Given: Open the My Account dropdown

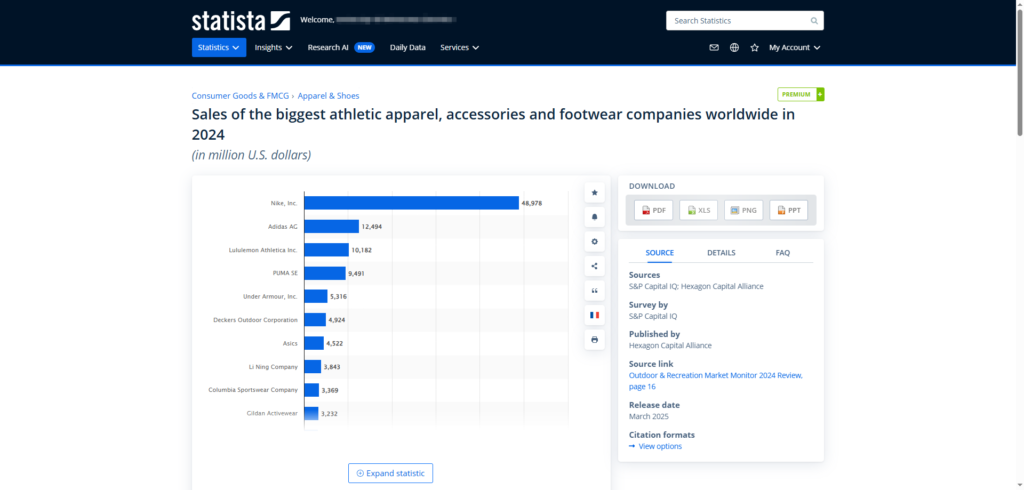Looking at the screenshot, I should pos(795,47).
